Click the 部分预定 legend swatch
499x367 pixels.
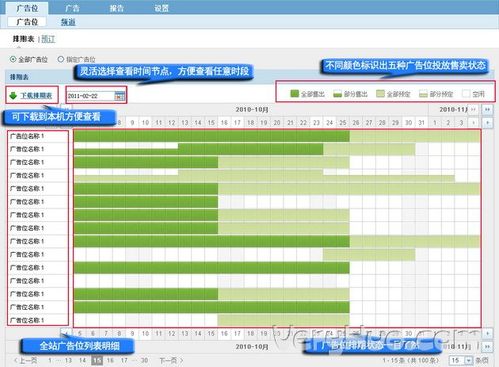[423, 94]
